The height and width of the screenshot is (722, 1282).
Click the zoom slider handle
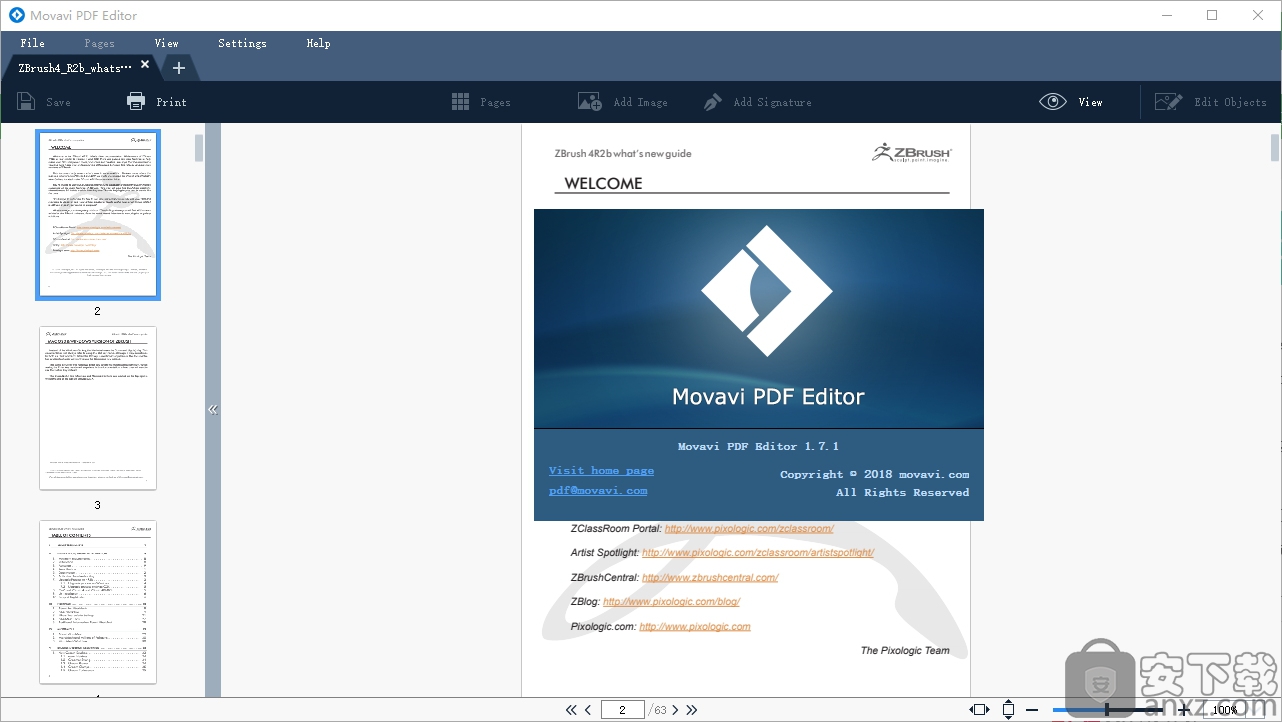pos(1107,710)
